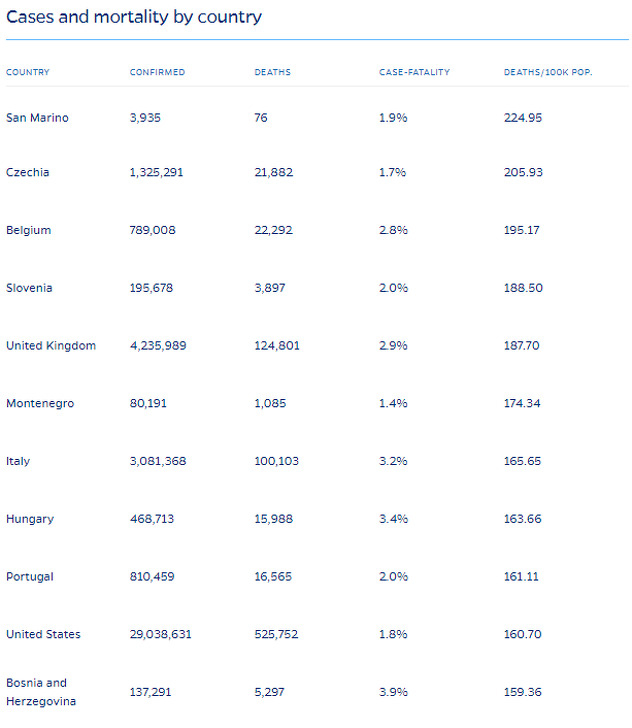Click the 'Cases and mortality by country' heading
Image resolution: width=632 pixels, height=728 pixels.
click(134, 17)
